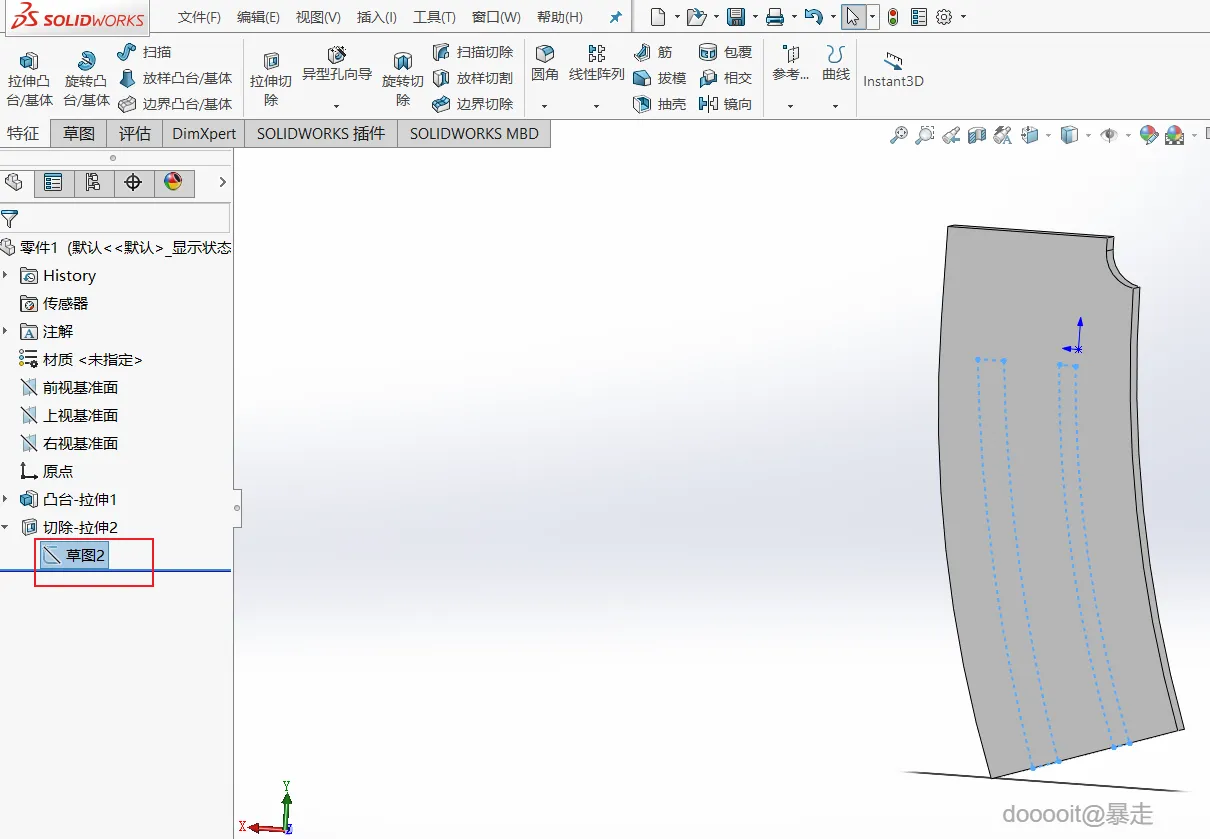Image resolution: width=1210 pixels, height=839 pixels.
Task: Toggle the pin for the menu bar
Action: (x=615, y=17)
